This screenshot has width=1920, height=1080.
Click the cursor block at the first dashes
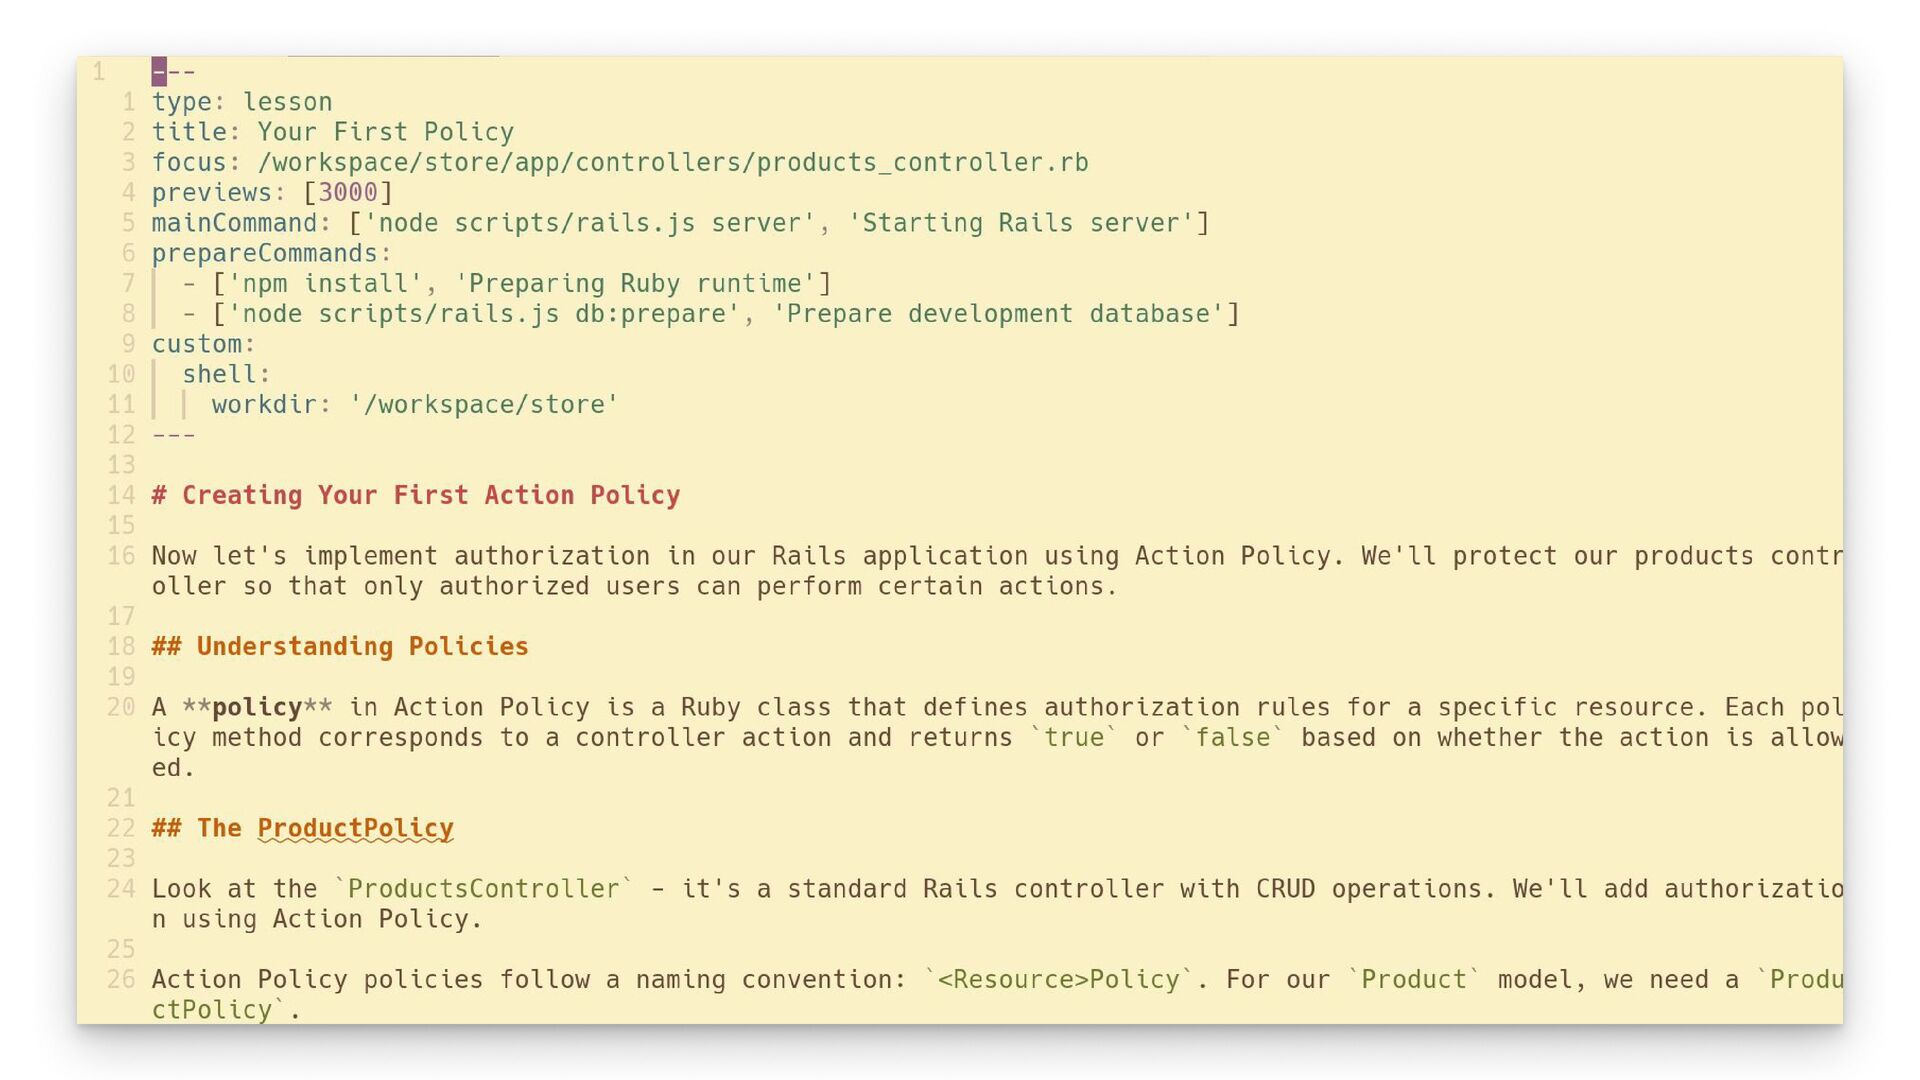tap(159, 72)
